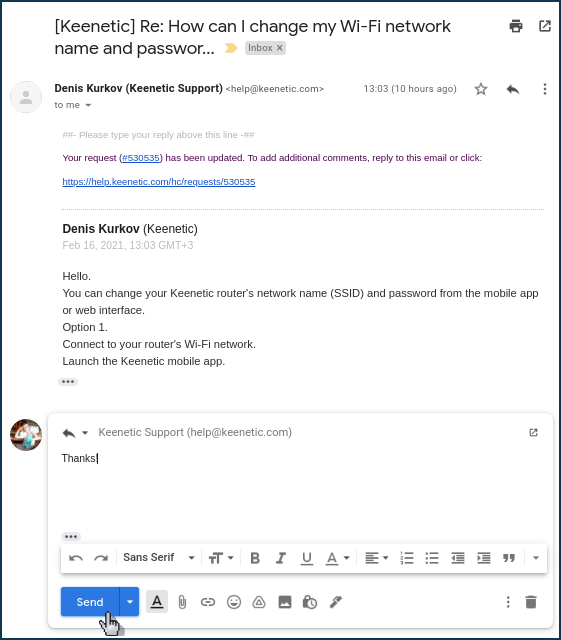Open Sans Serif font dropdown
Viewport: 561px width, 640px height.
click(x=159, y=558)
